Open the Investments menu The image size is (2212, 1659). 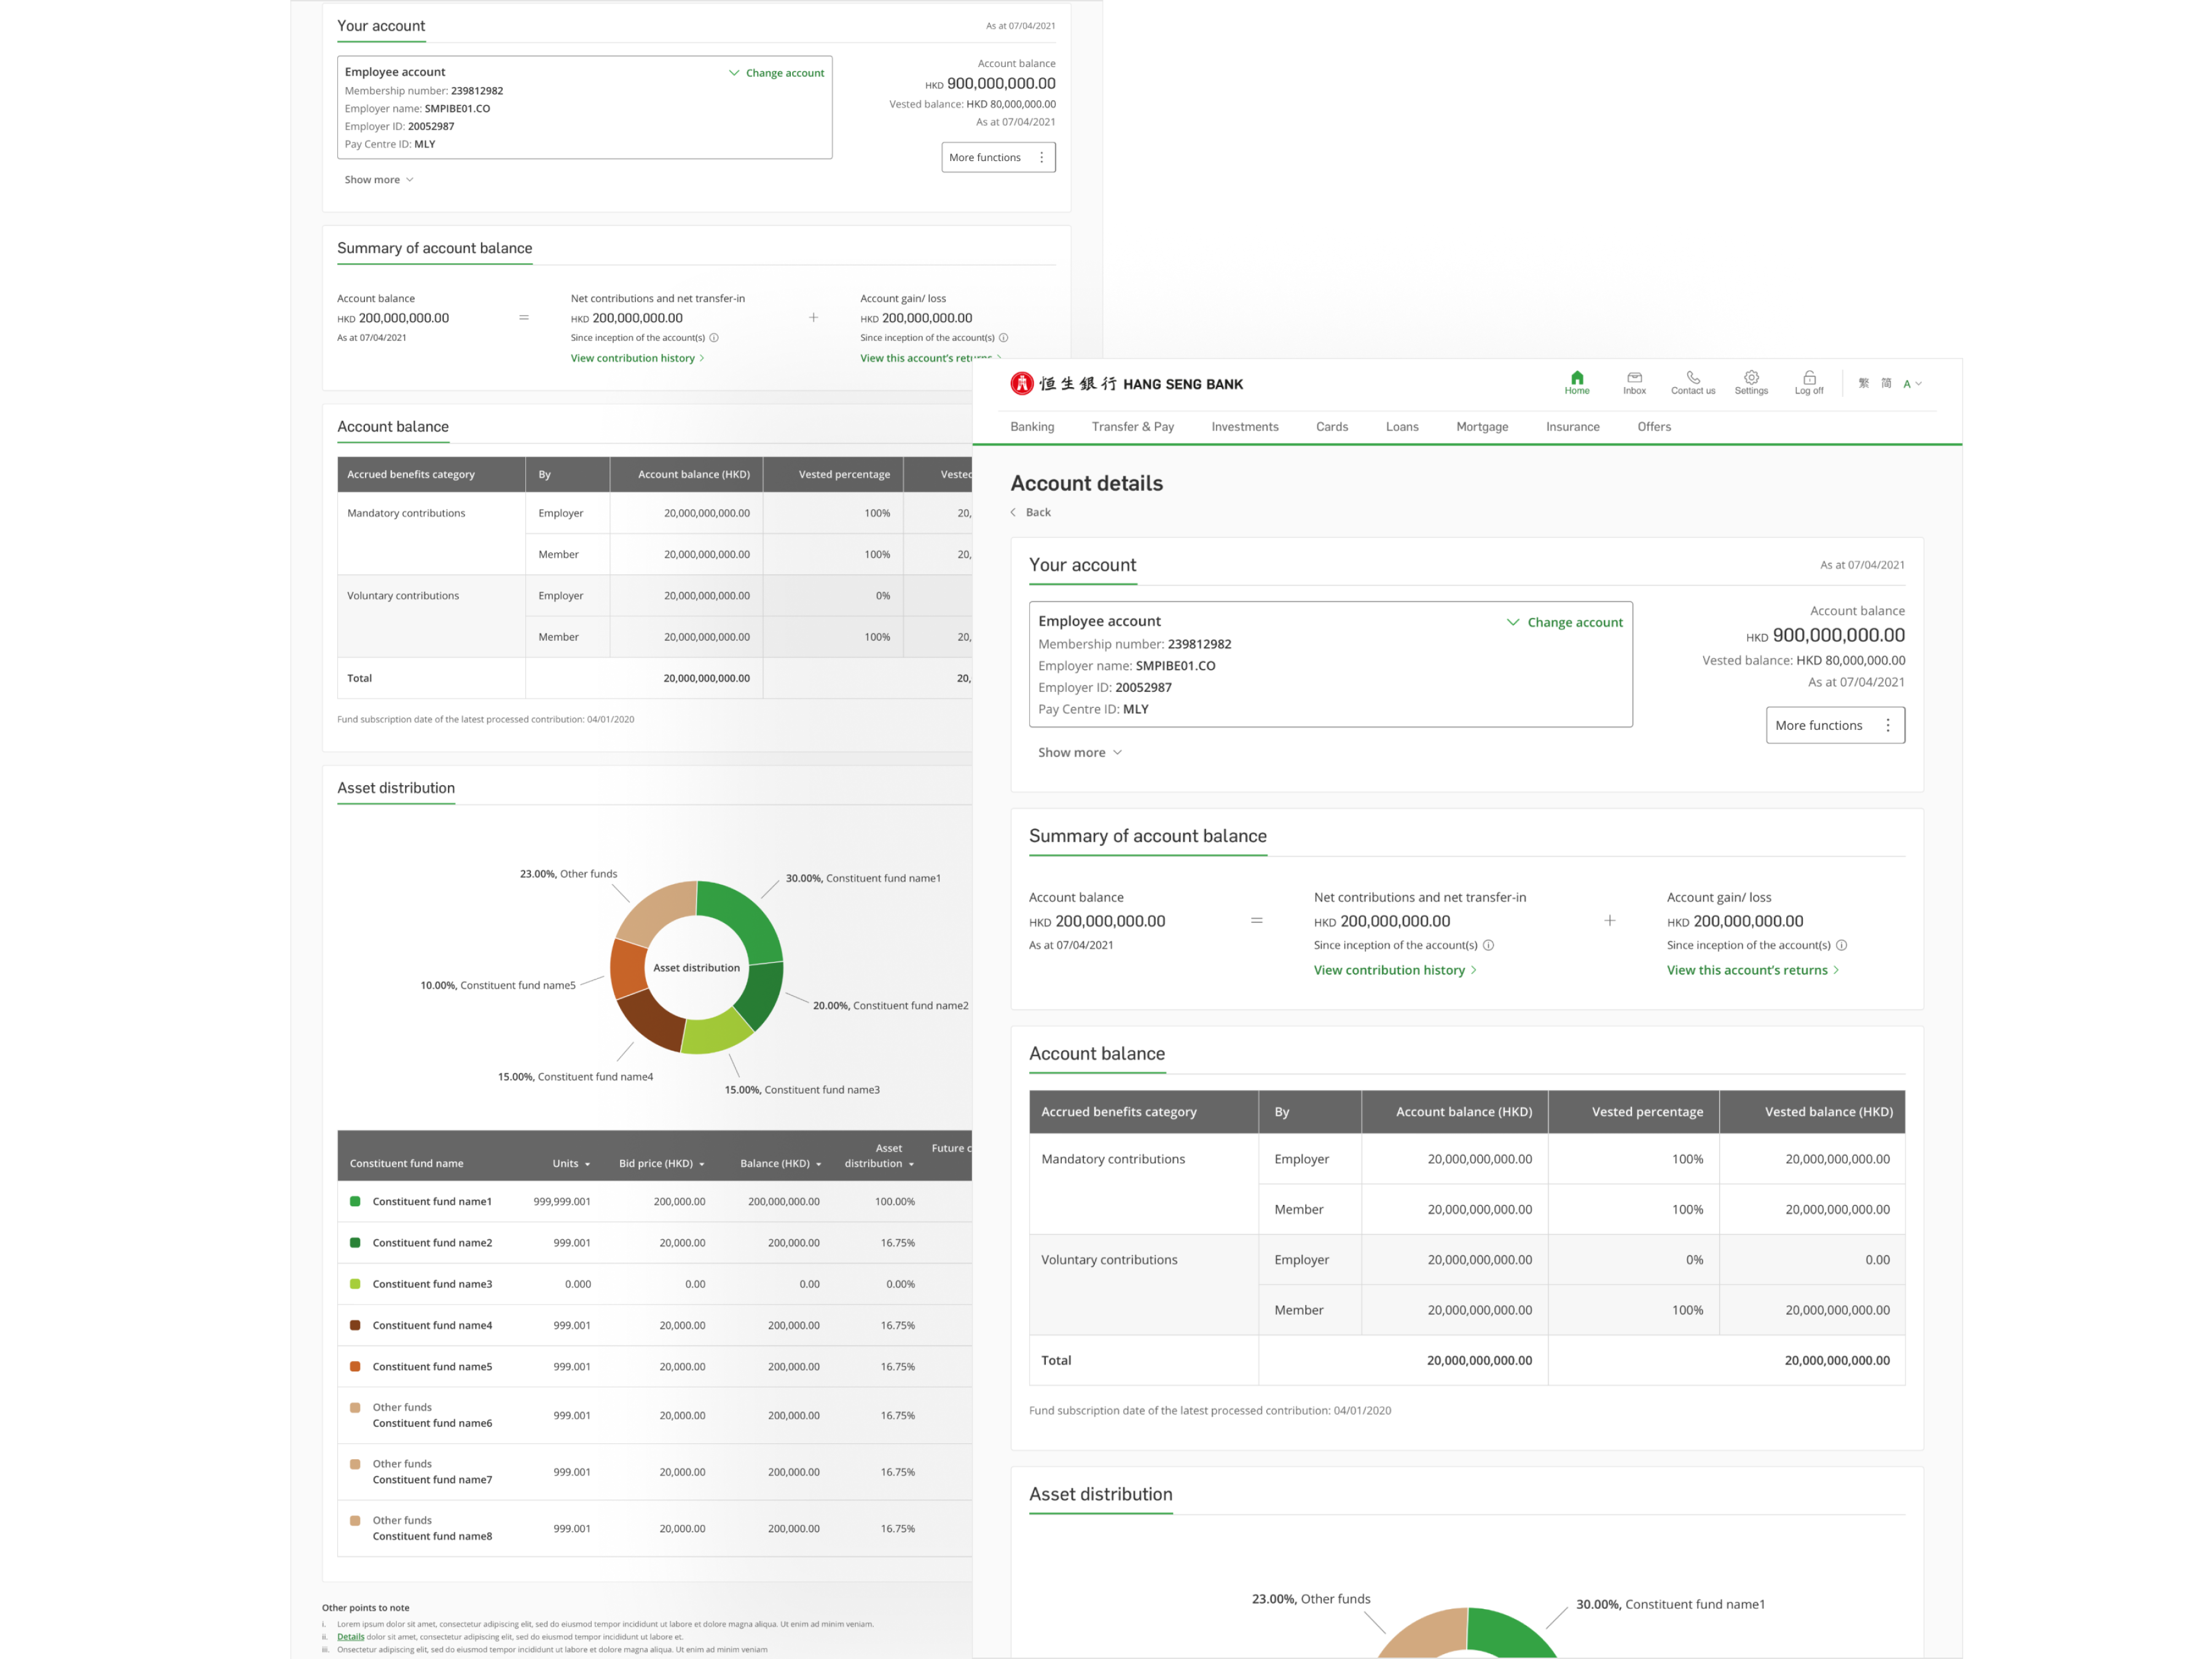(1244, 427)
